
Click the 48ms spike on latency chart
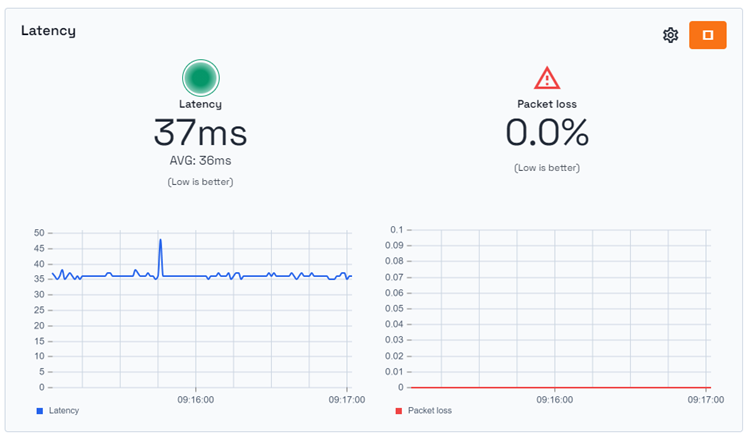[160, 240]
